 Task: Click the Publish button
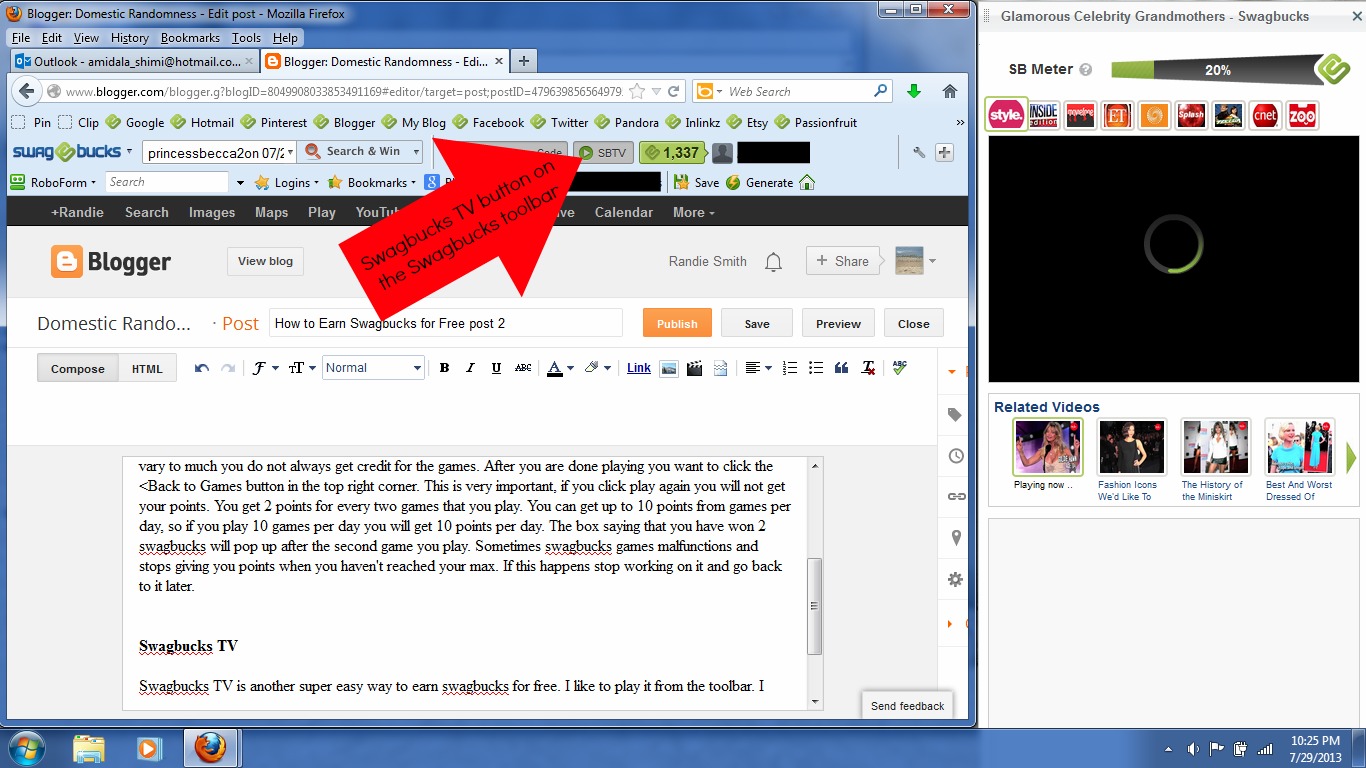pos(677,323)
